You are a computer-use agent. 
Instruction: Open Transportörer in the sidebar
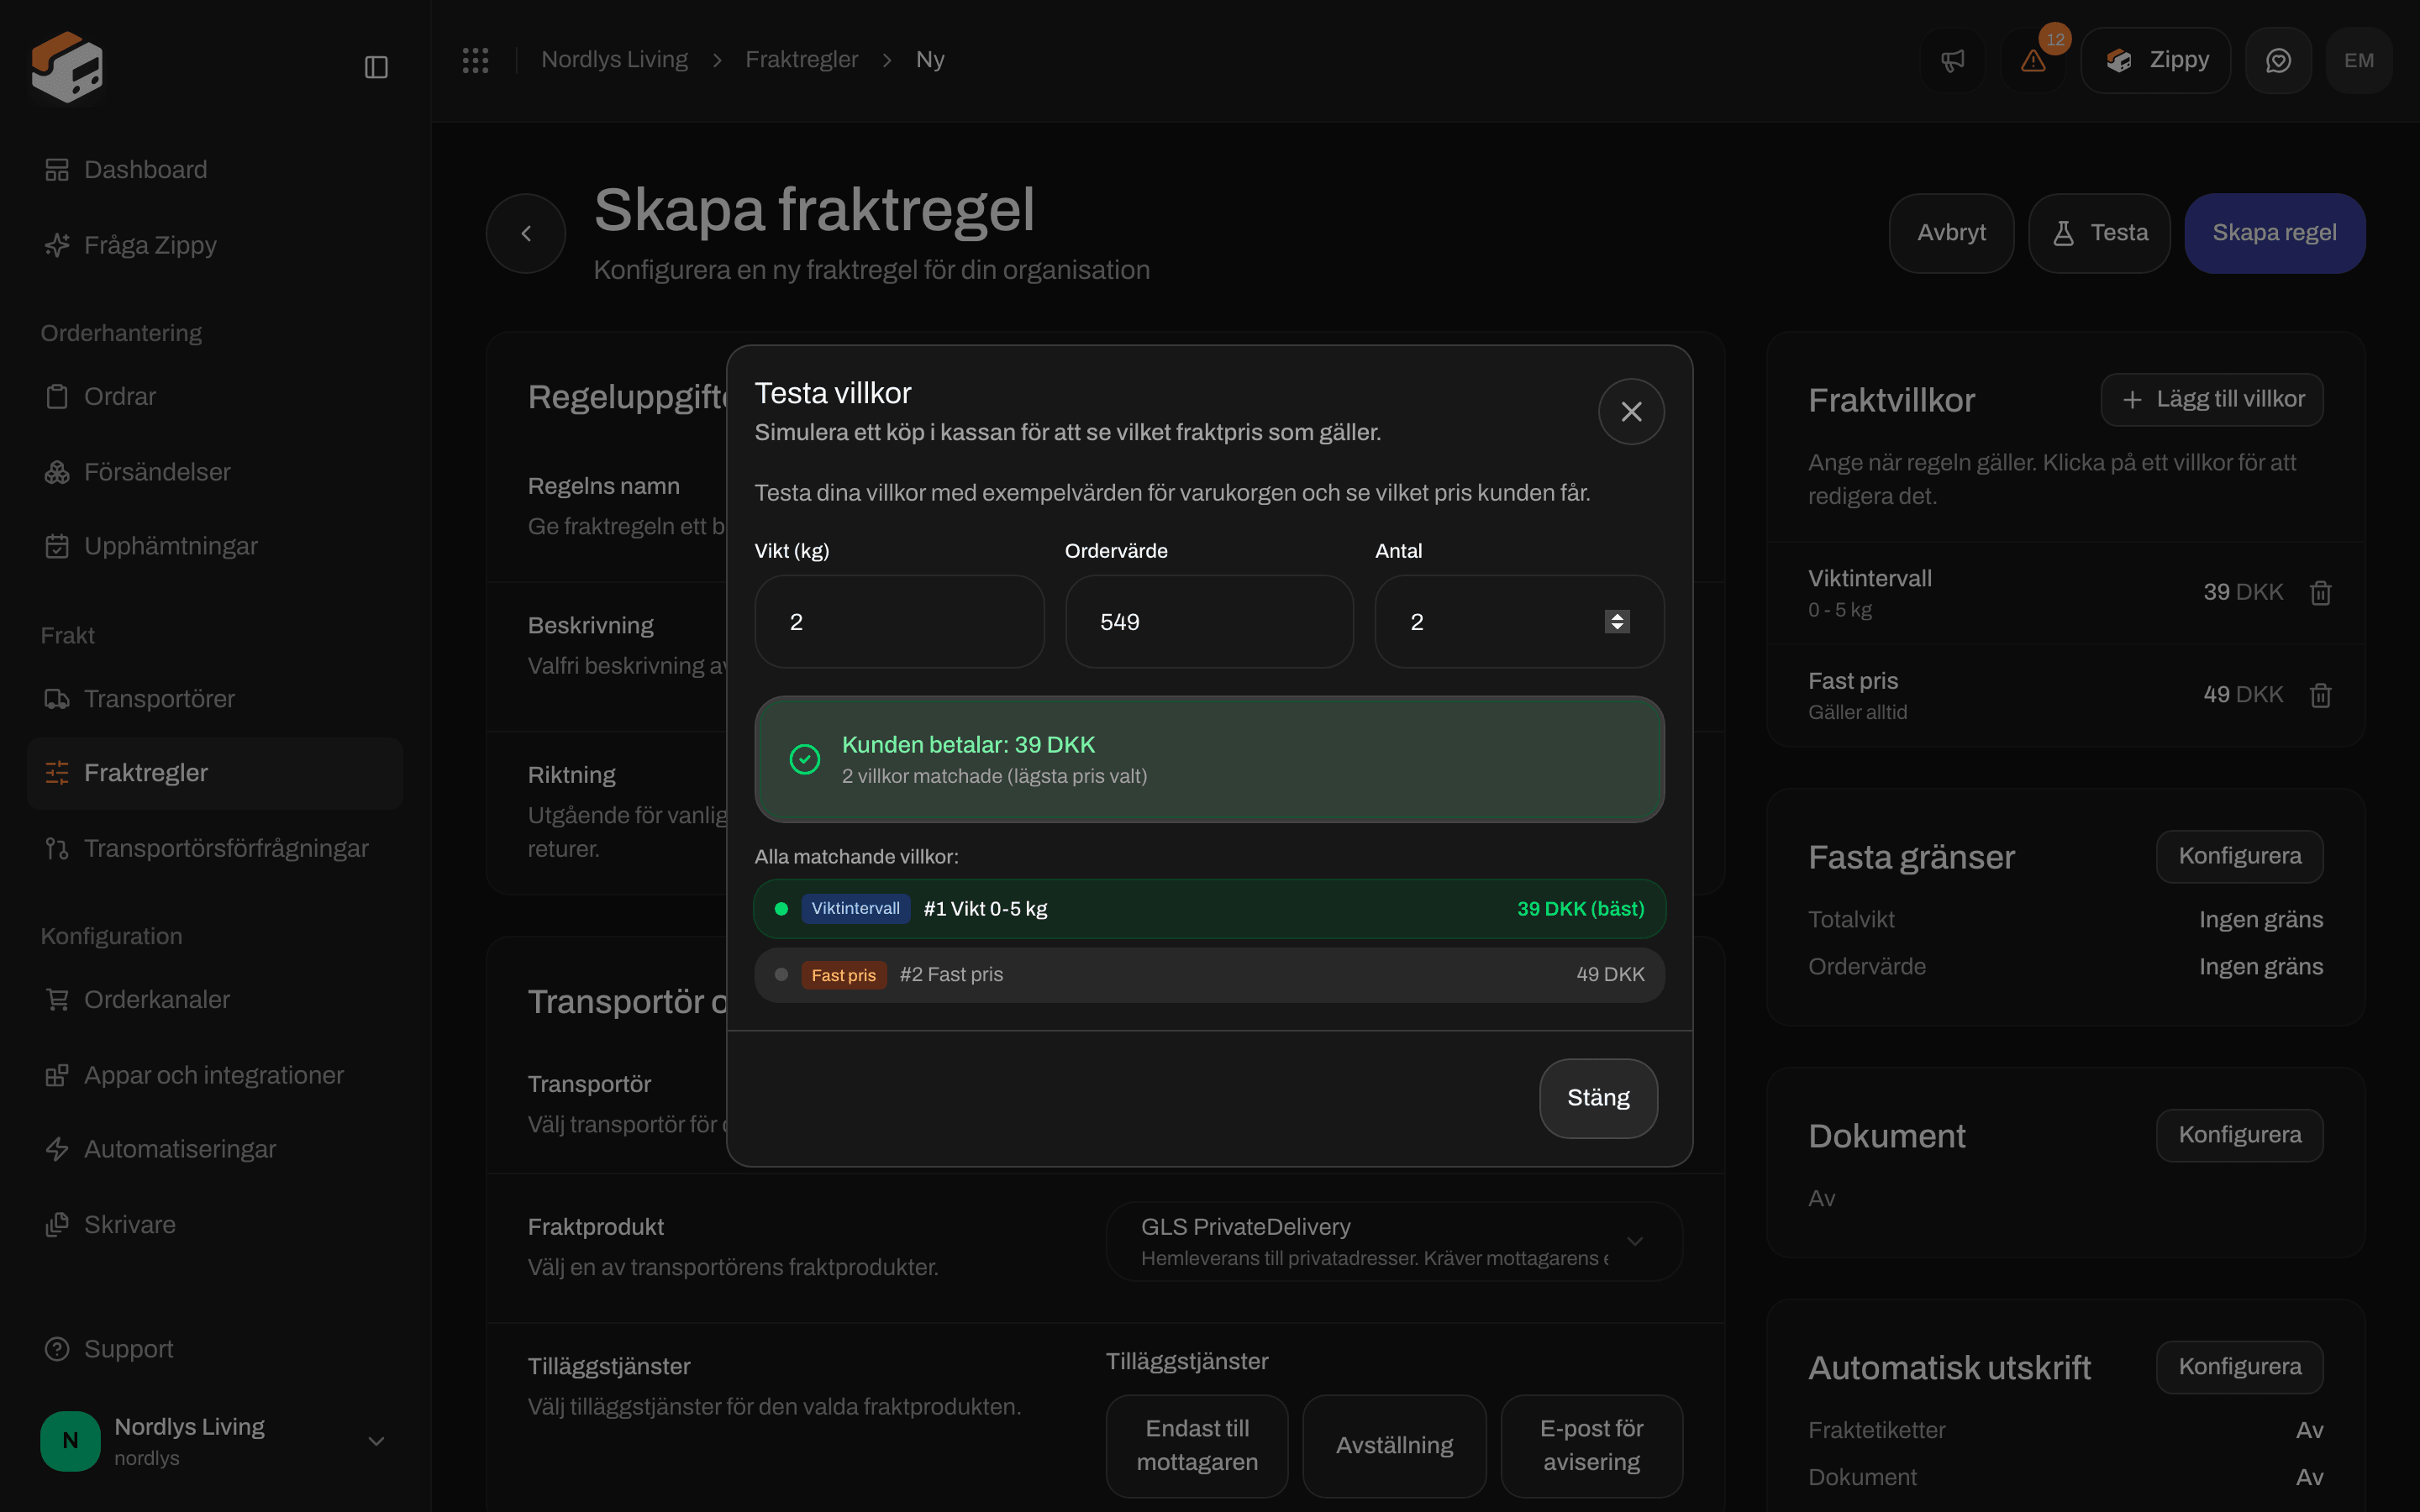pyautogui.click(x=215, y=699)
